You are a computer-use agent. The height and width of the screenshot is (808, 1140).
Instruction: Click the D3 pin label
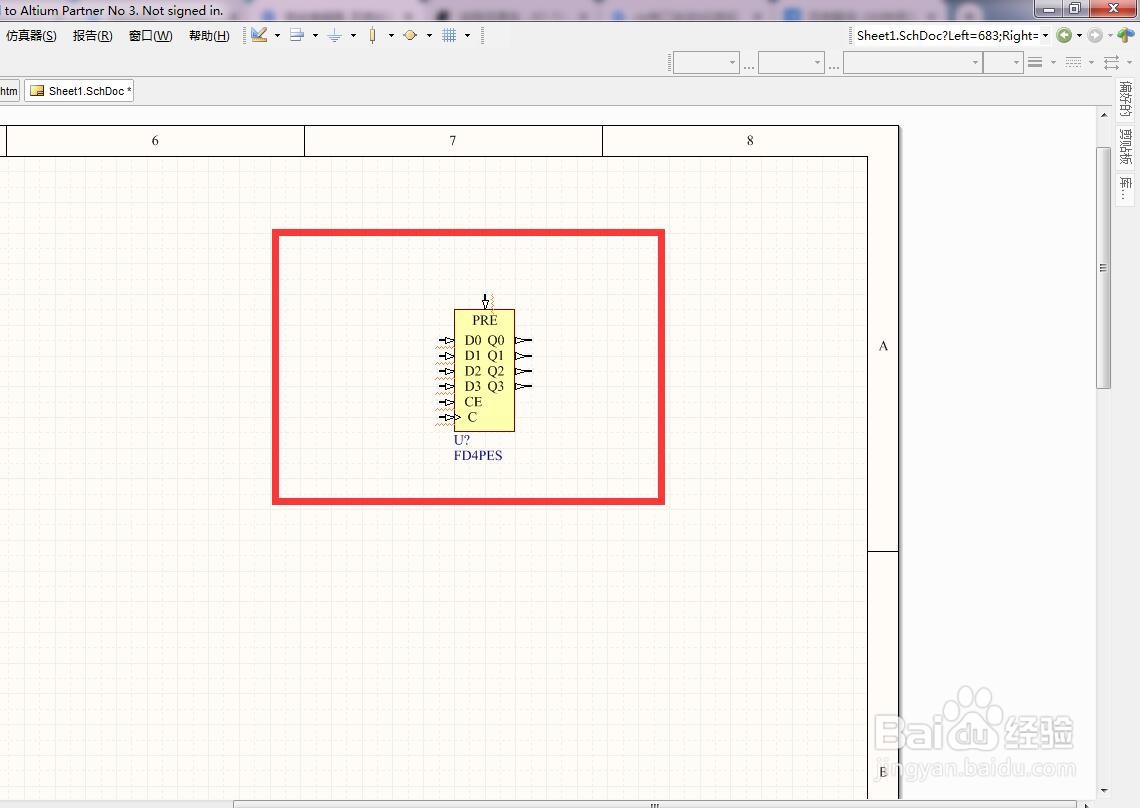(473, 386)
